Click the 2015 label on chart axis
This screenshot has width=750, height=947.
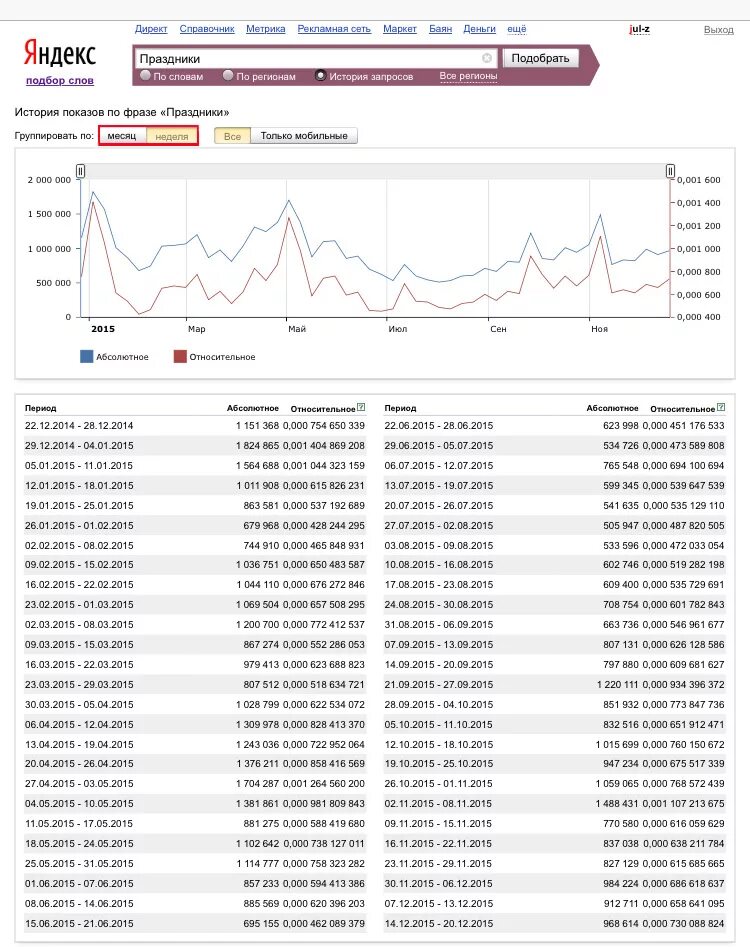pyautogui.click(x=103, y=329)
